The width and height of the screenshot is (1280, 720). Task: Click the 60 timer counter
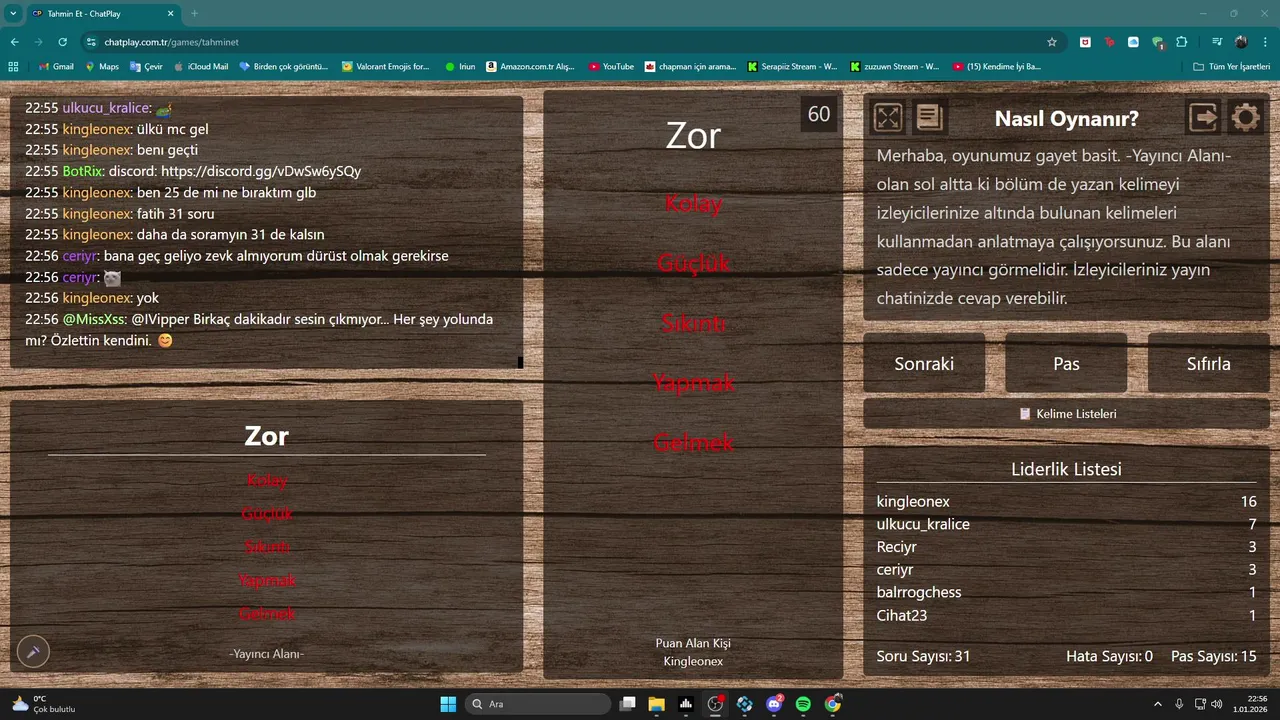pyautogui.click(x=819, y=114)
